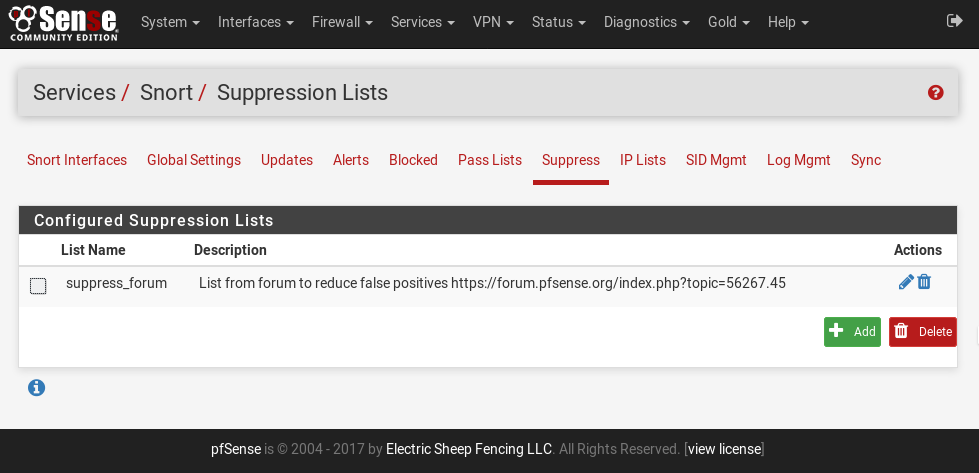The height and width of the screenshot is (473, 979).
Task: Switch to the Global Settings tab
Action: pos(194,160)
